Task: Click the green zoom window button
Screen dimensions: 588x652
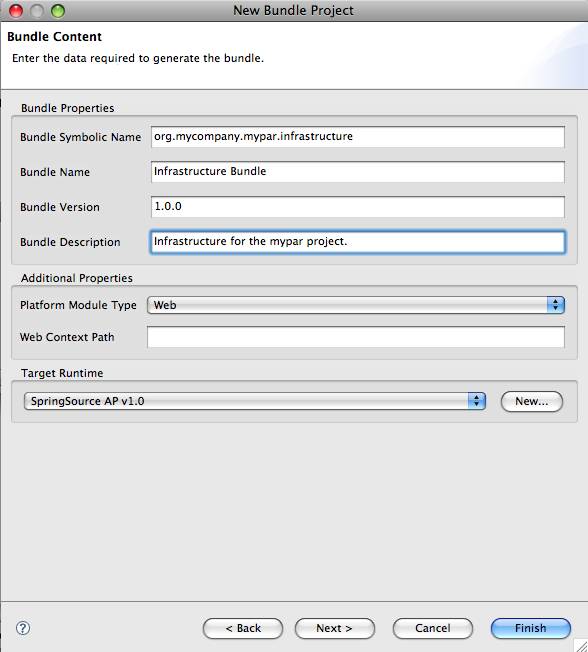Action: (58, 11)
